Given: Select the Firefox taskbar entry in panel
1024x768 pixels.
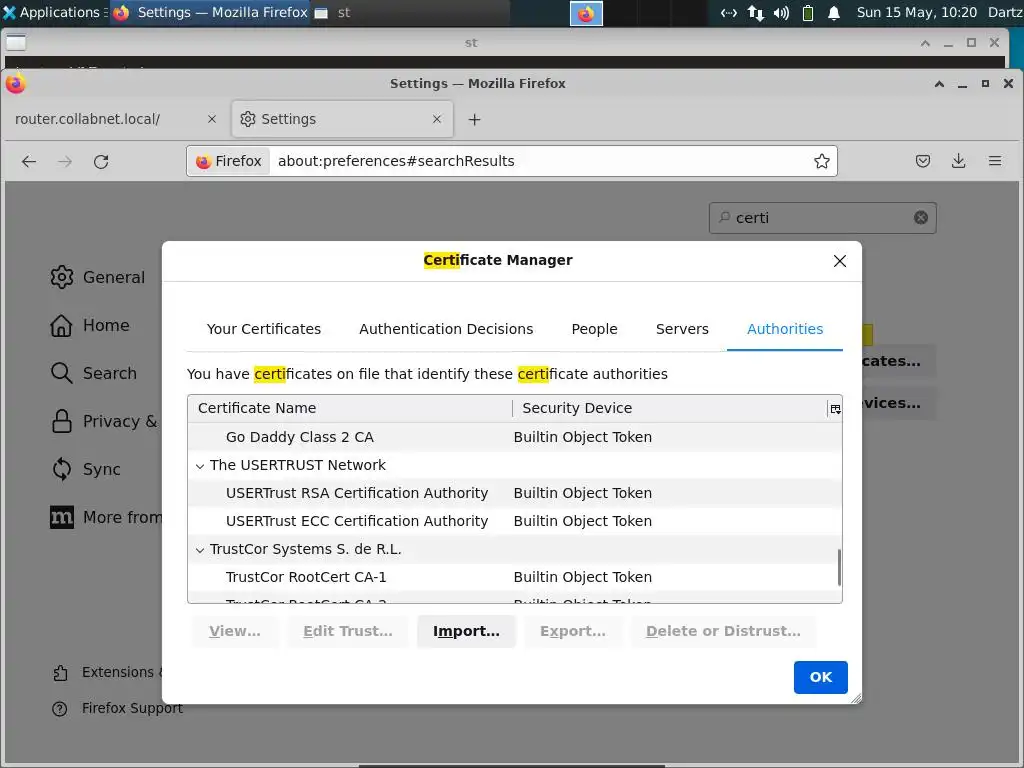Looking at the screenshot, I should [x=210, y=12].
